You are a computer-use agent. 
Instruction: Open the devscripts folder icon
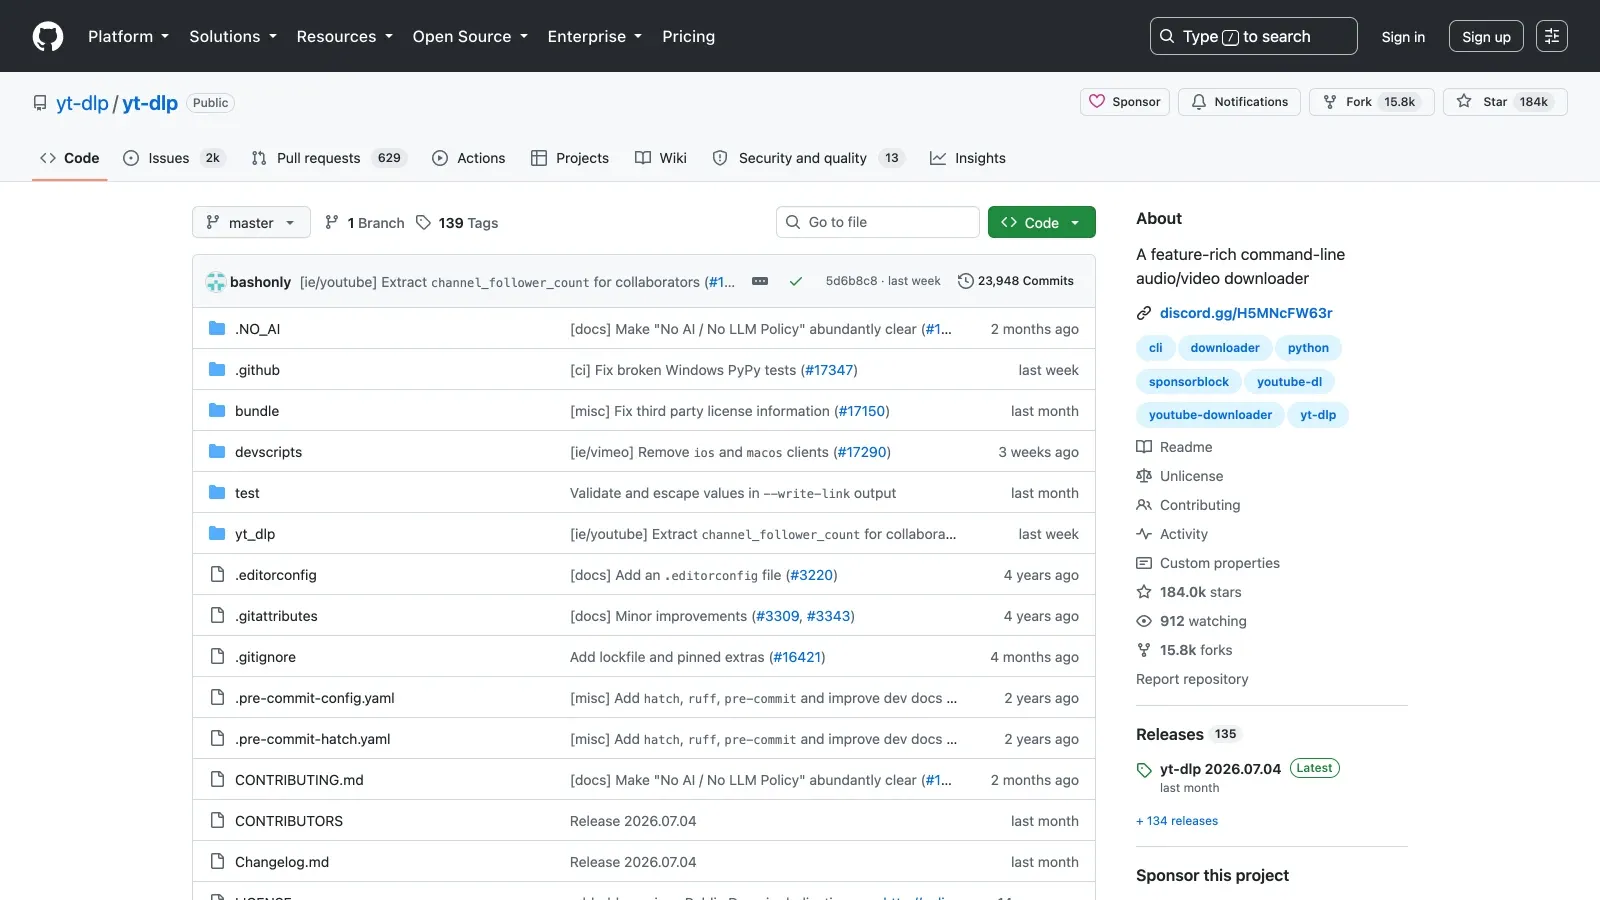(x=217, y=451)
